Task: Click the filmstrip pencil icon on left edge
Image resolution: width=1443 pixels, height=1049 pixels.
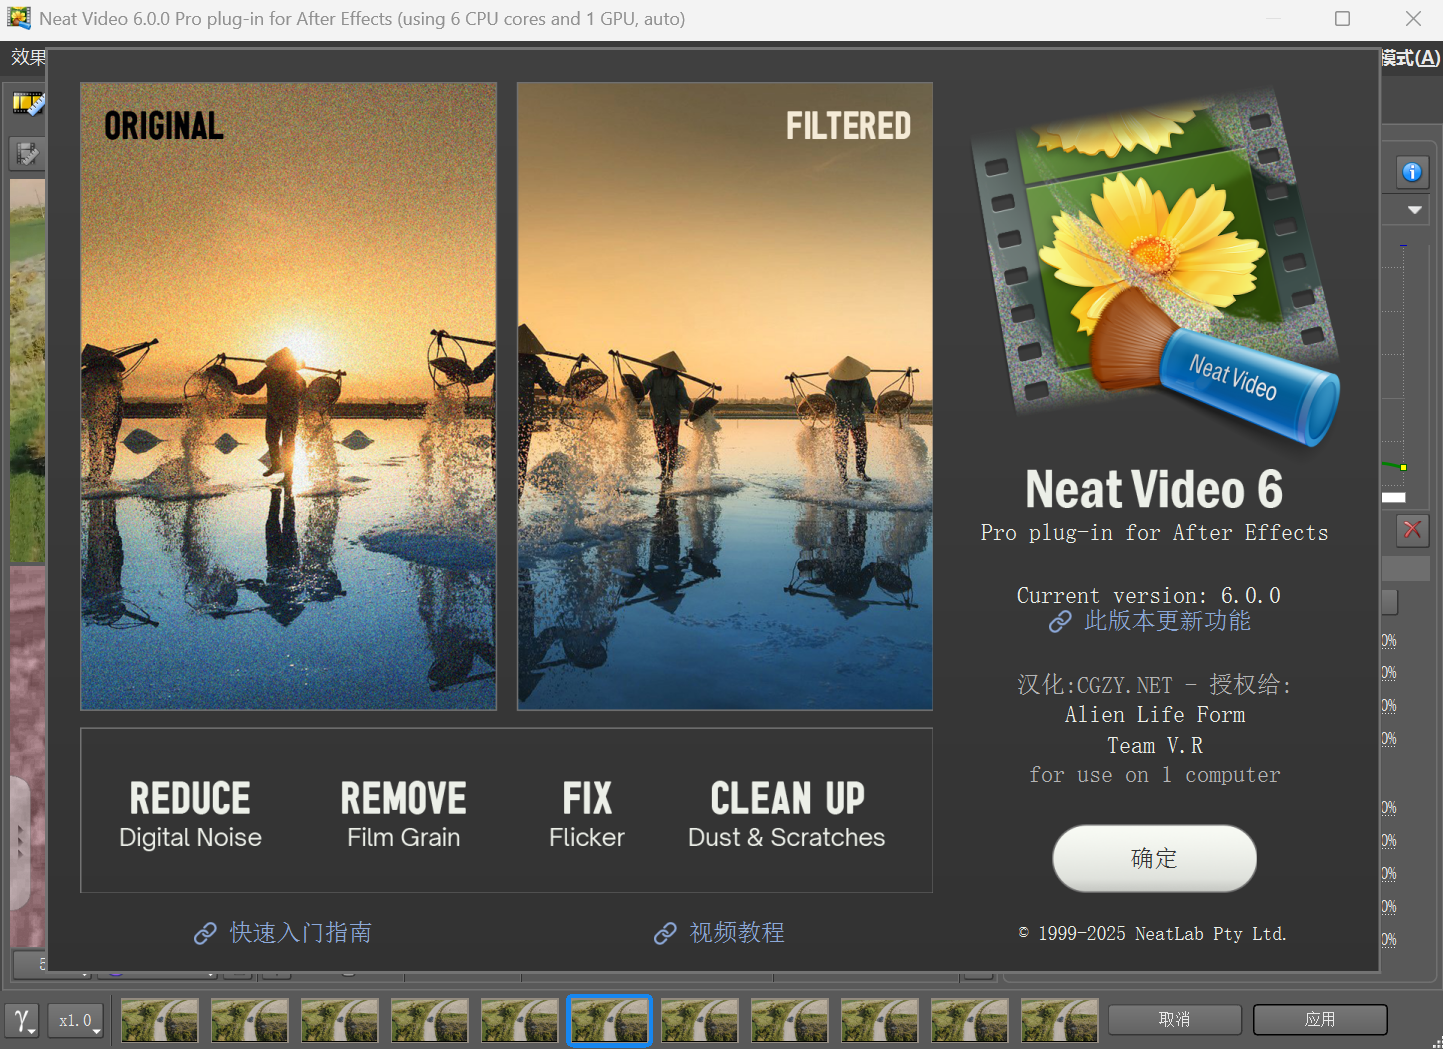Action: 28,153
